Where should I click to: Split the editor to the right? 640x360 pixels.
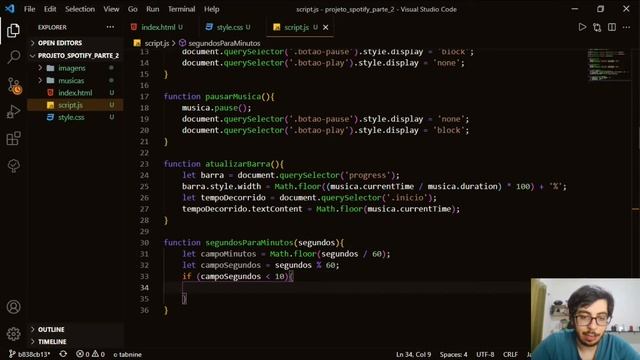point(612,27)
